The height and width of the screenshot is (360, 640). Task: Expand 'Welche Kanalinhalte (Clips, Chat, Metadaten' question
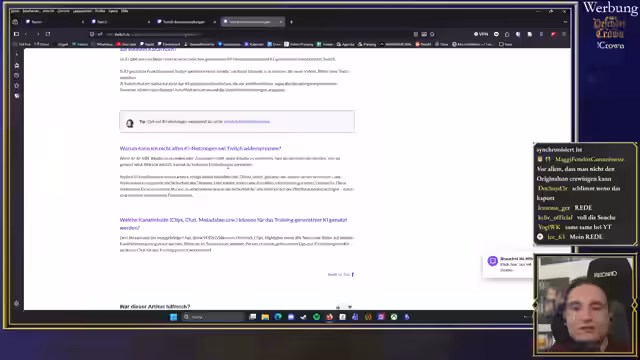(x=233, y=224)
